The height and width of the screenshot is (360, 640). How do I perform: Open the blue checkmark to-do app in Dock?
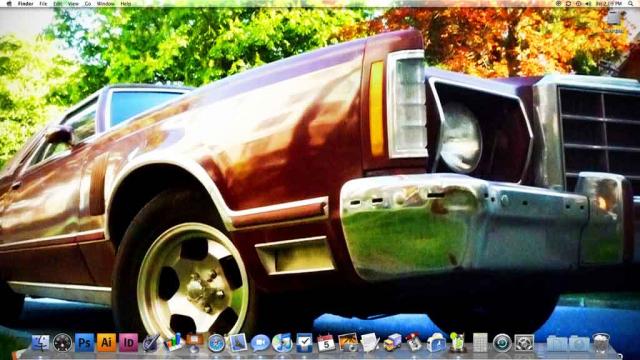click(304, 343)
